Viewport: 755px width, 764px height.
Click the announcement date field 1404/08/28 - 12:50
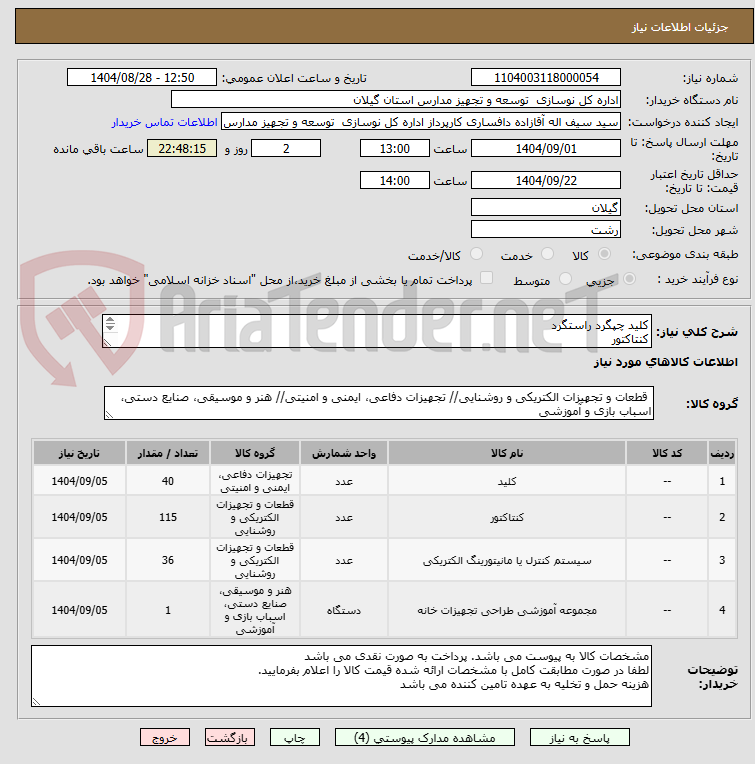(x=142, y=77)
